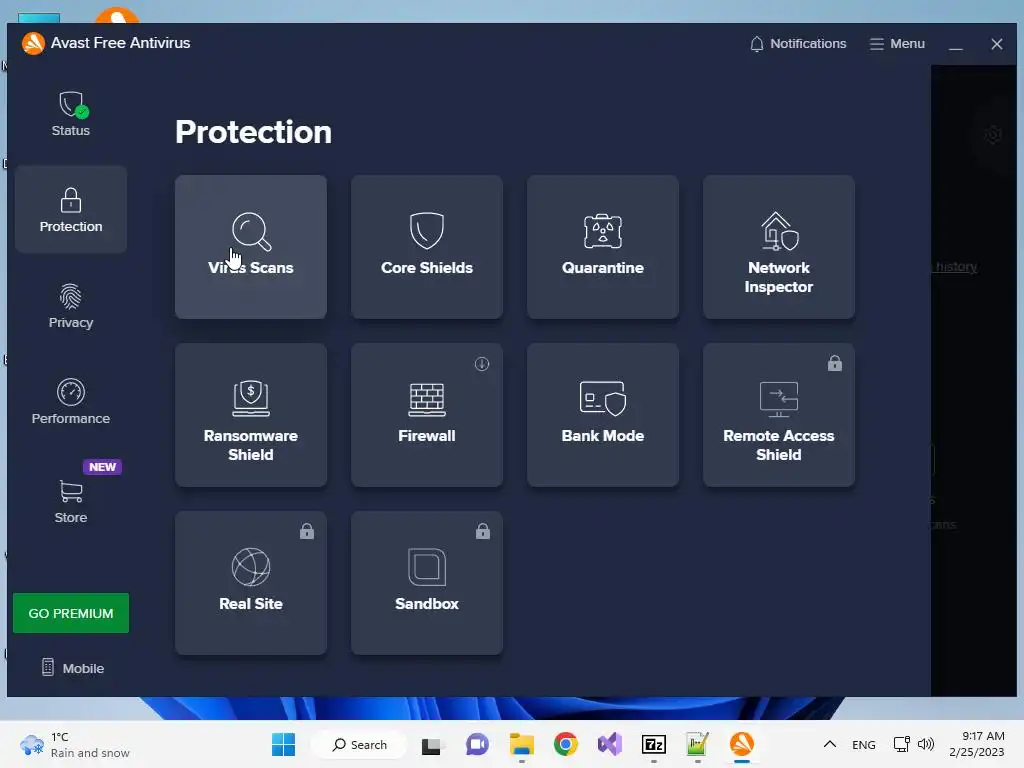
Task: Open Windows Start menu
Action: click(283, 744)
